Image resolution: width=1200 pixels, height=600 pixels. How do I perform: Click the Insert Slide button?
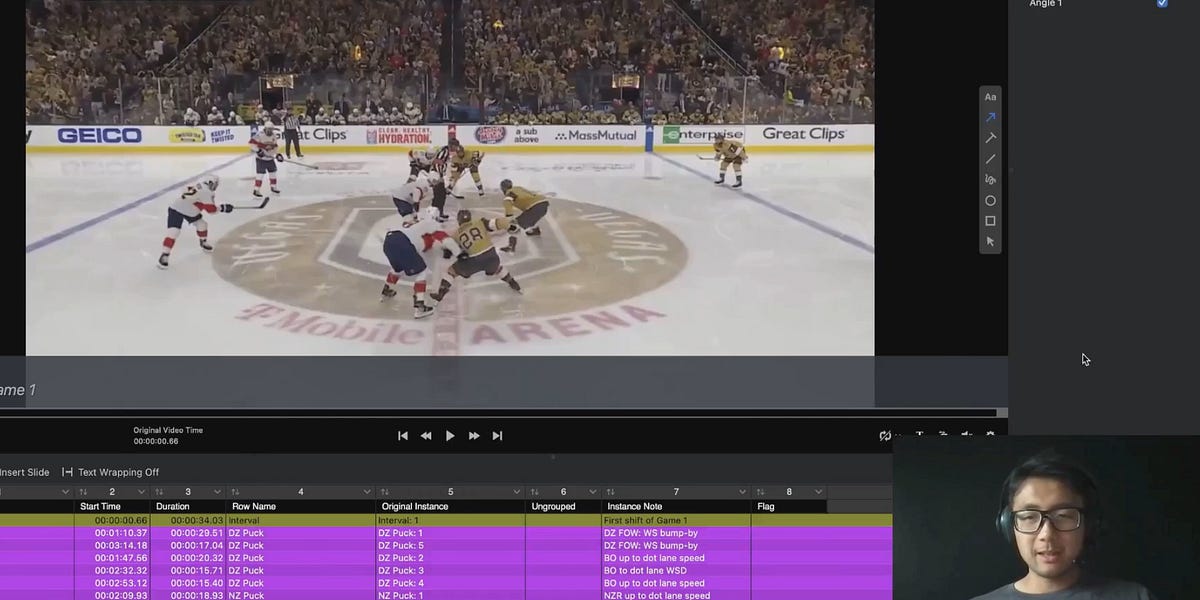pyautogui.click(x=25, y=471)
